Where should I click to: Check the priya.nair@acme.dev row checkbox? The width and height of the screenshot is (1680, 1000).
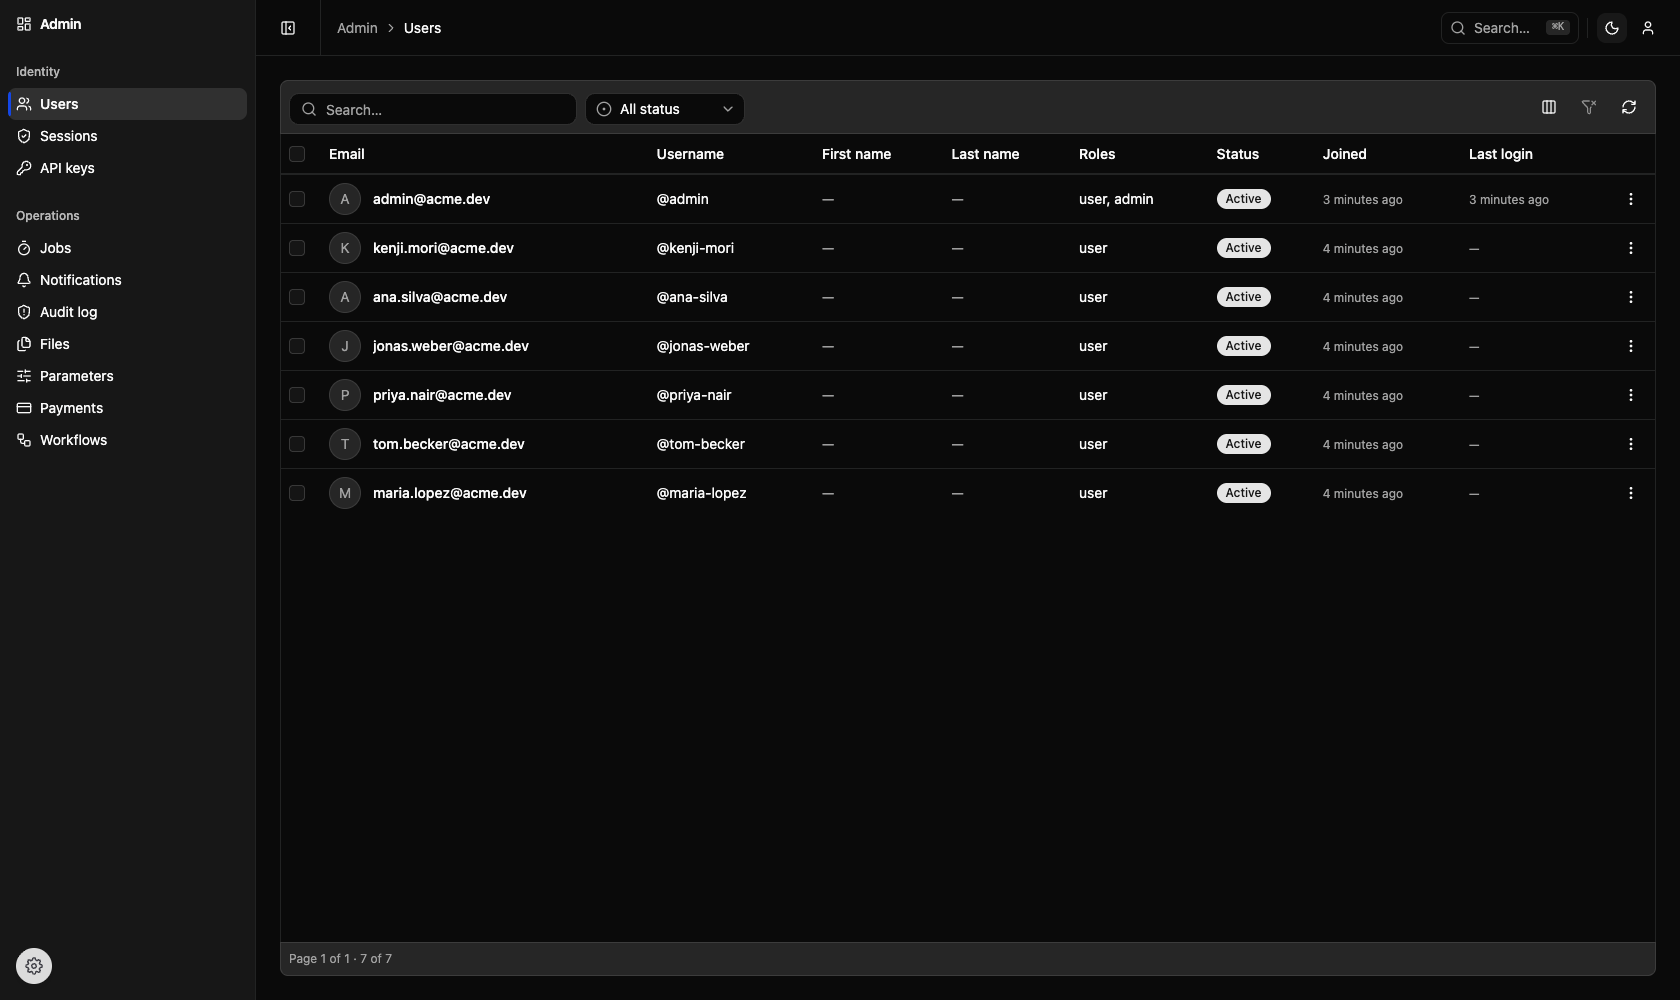click(x=297, y=395)
